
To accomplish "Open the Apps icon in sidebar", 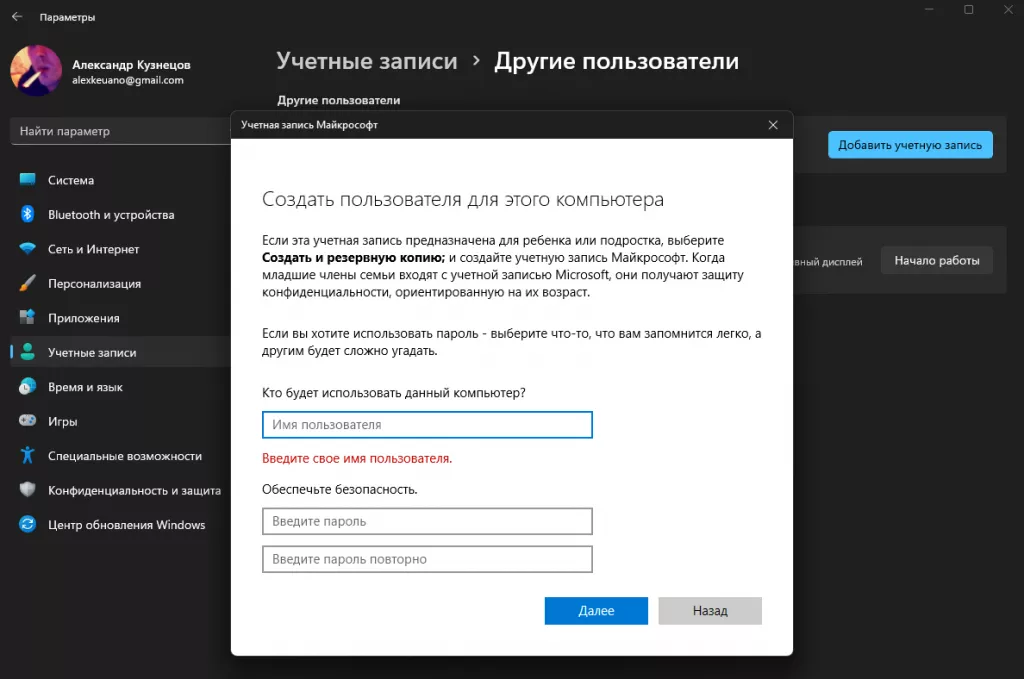I will 28,318.
